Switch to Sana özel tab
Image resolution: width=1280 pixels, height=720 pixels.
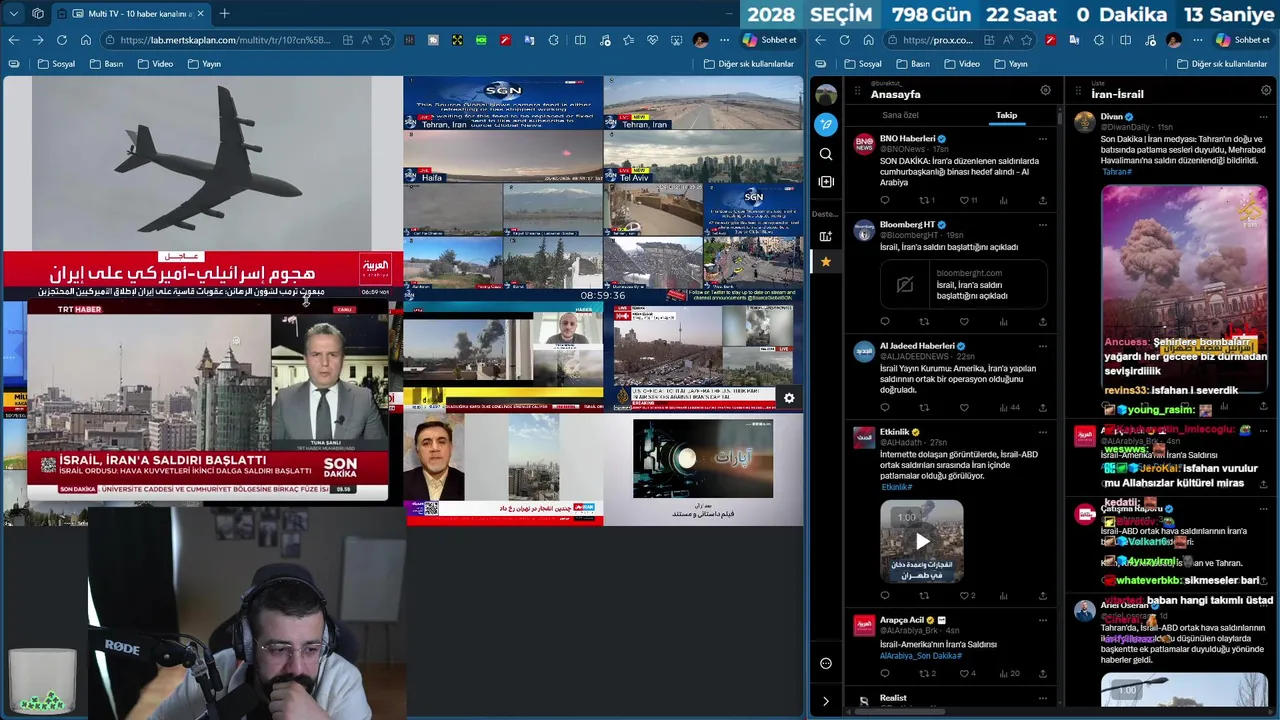tap(900, 115)
